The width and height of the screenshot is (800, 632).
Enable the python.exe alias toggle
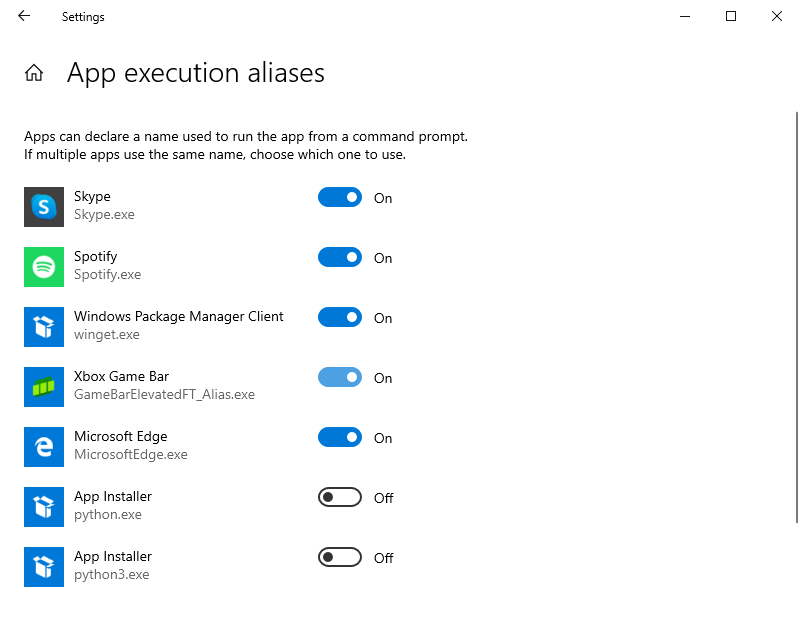point(340,498)
